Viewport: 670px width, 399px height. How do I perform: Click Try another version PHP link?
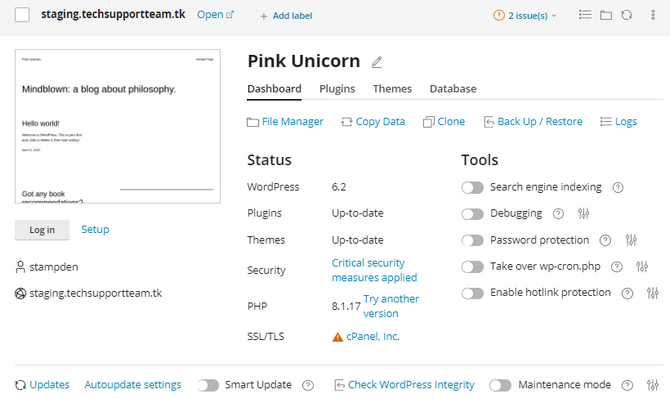point(391,306)
